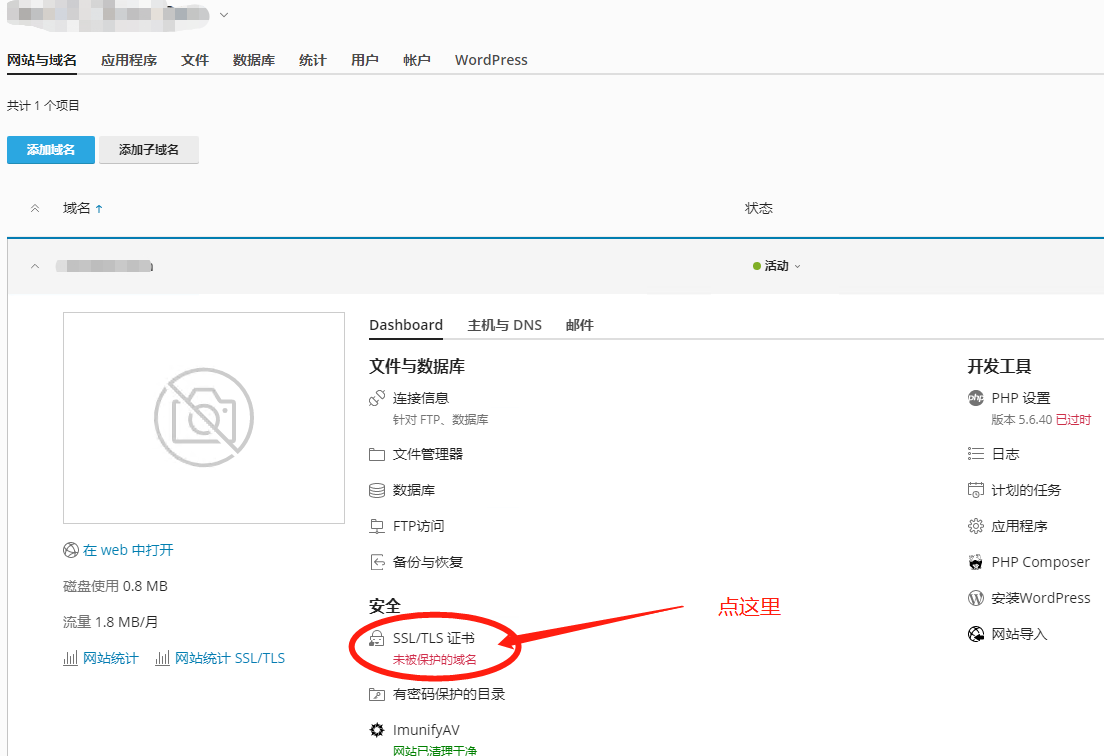Click the bar chart icon beside 网站统计

point(70,658)
